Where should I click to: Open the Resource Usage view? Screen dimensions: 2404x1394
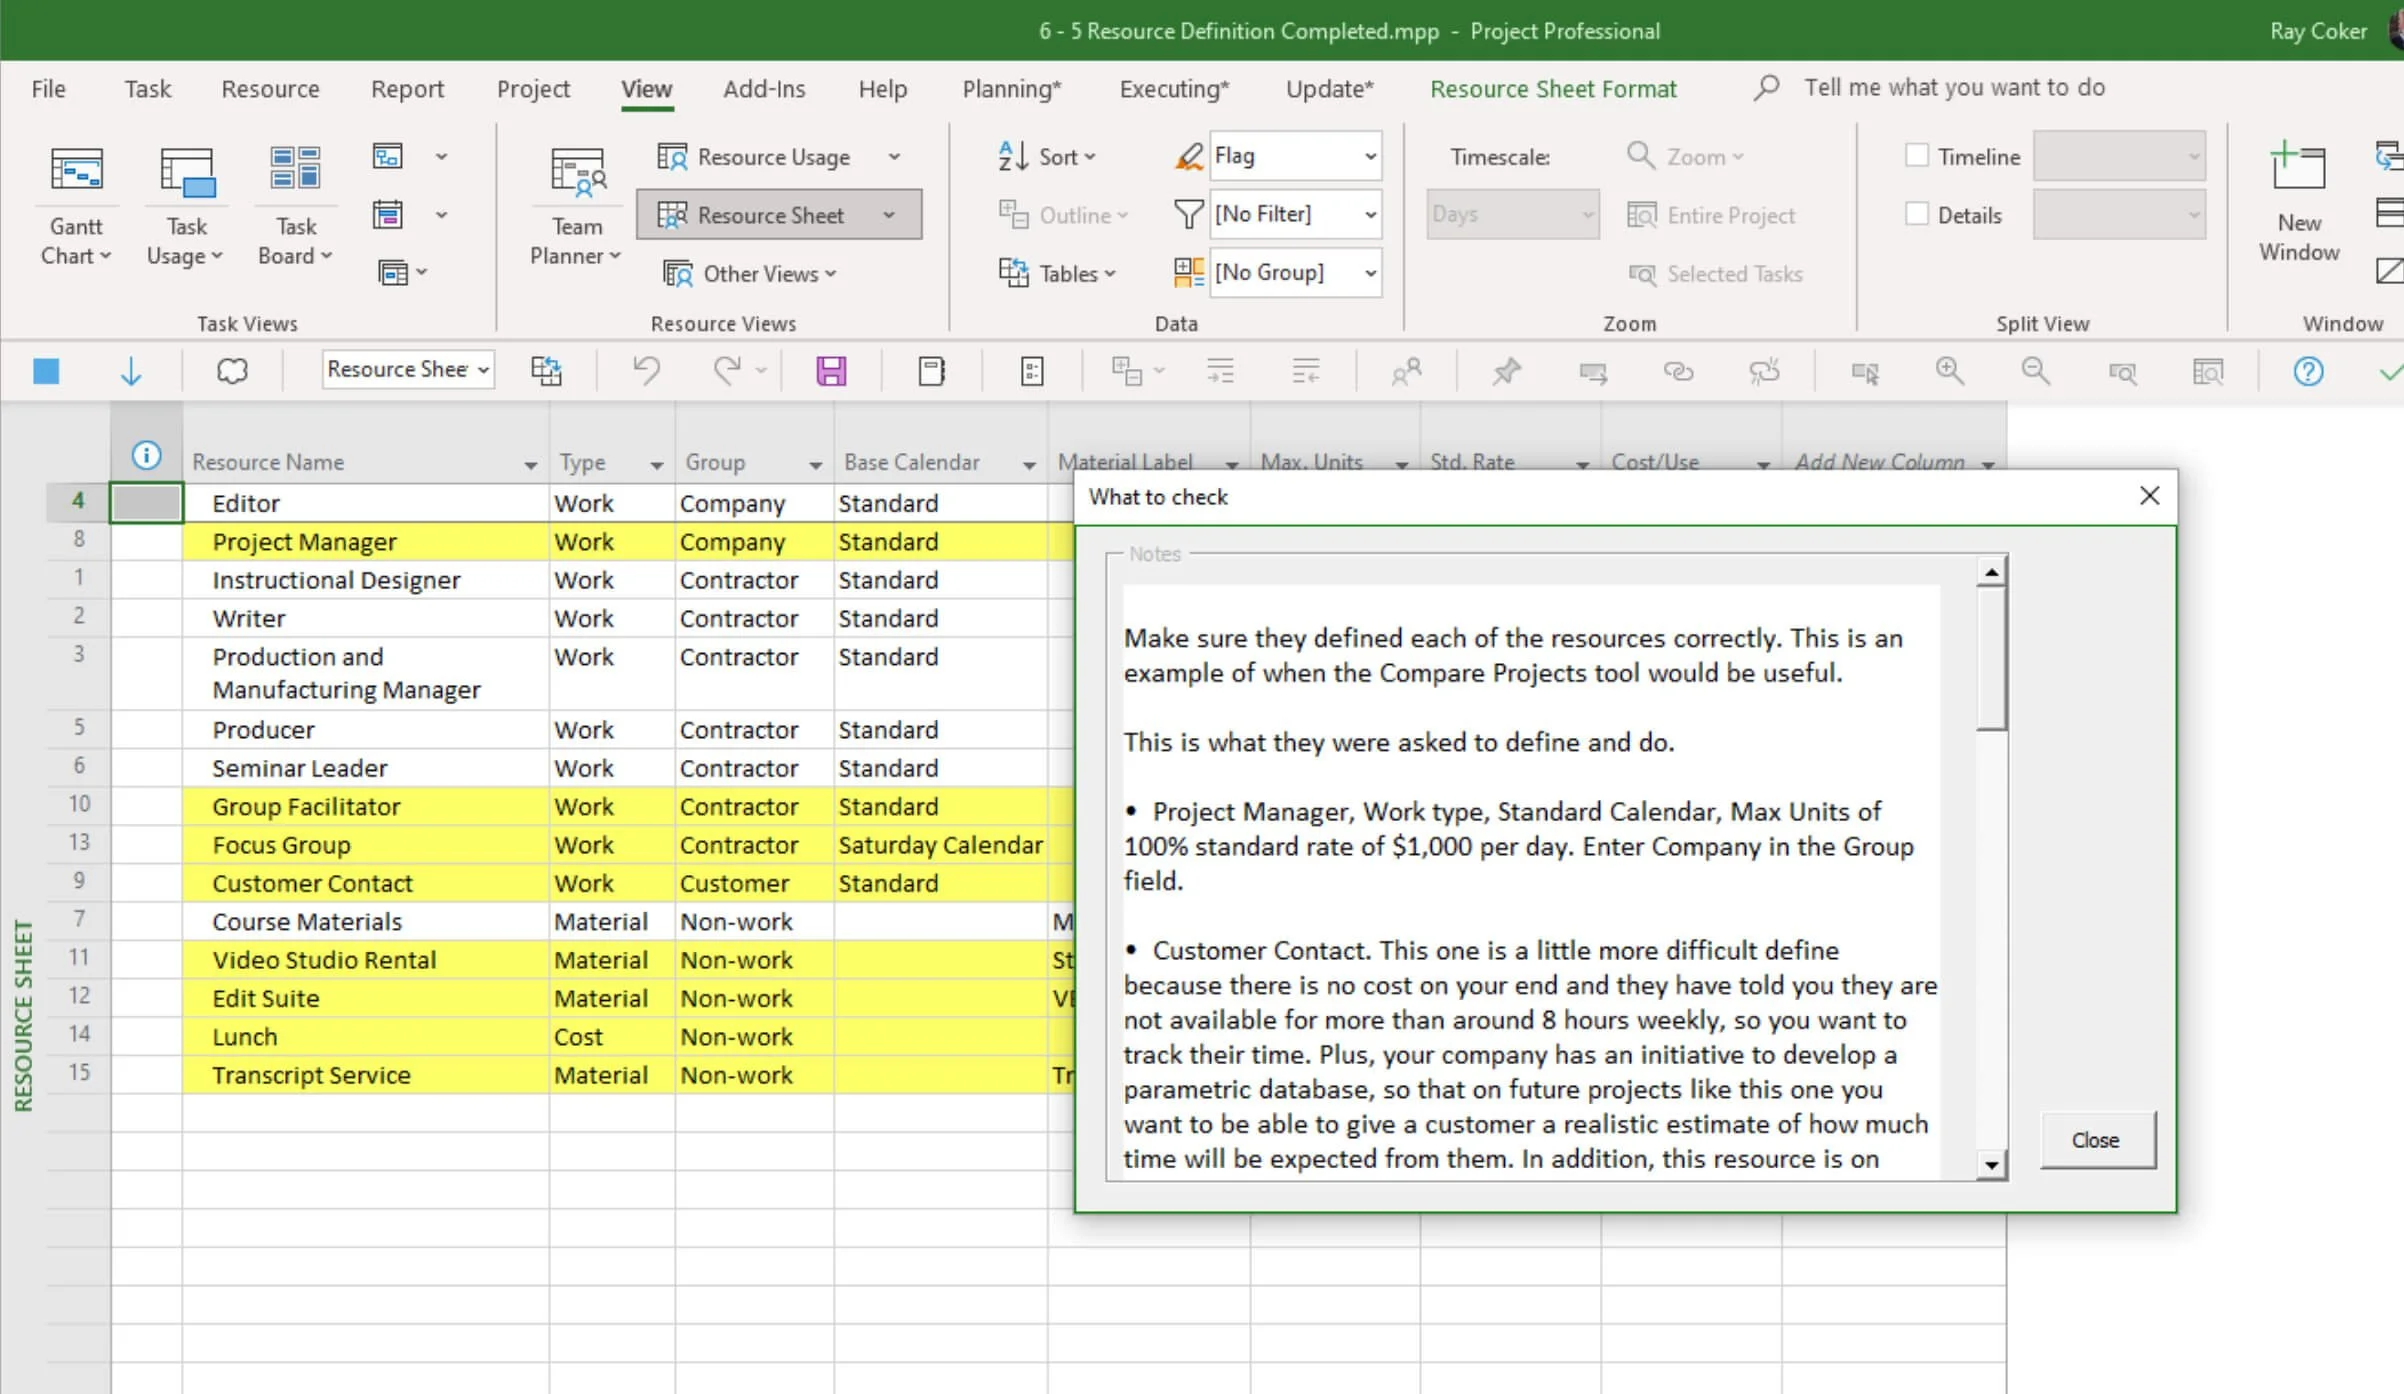pyautogui.click(x=775, y=156)
